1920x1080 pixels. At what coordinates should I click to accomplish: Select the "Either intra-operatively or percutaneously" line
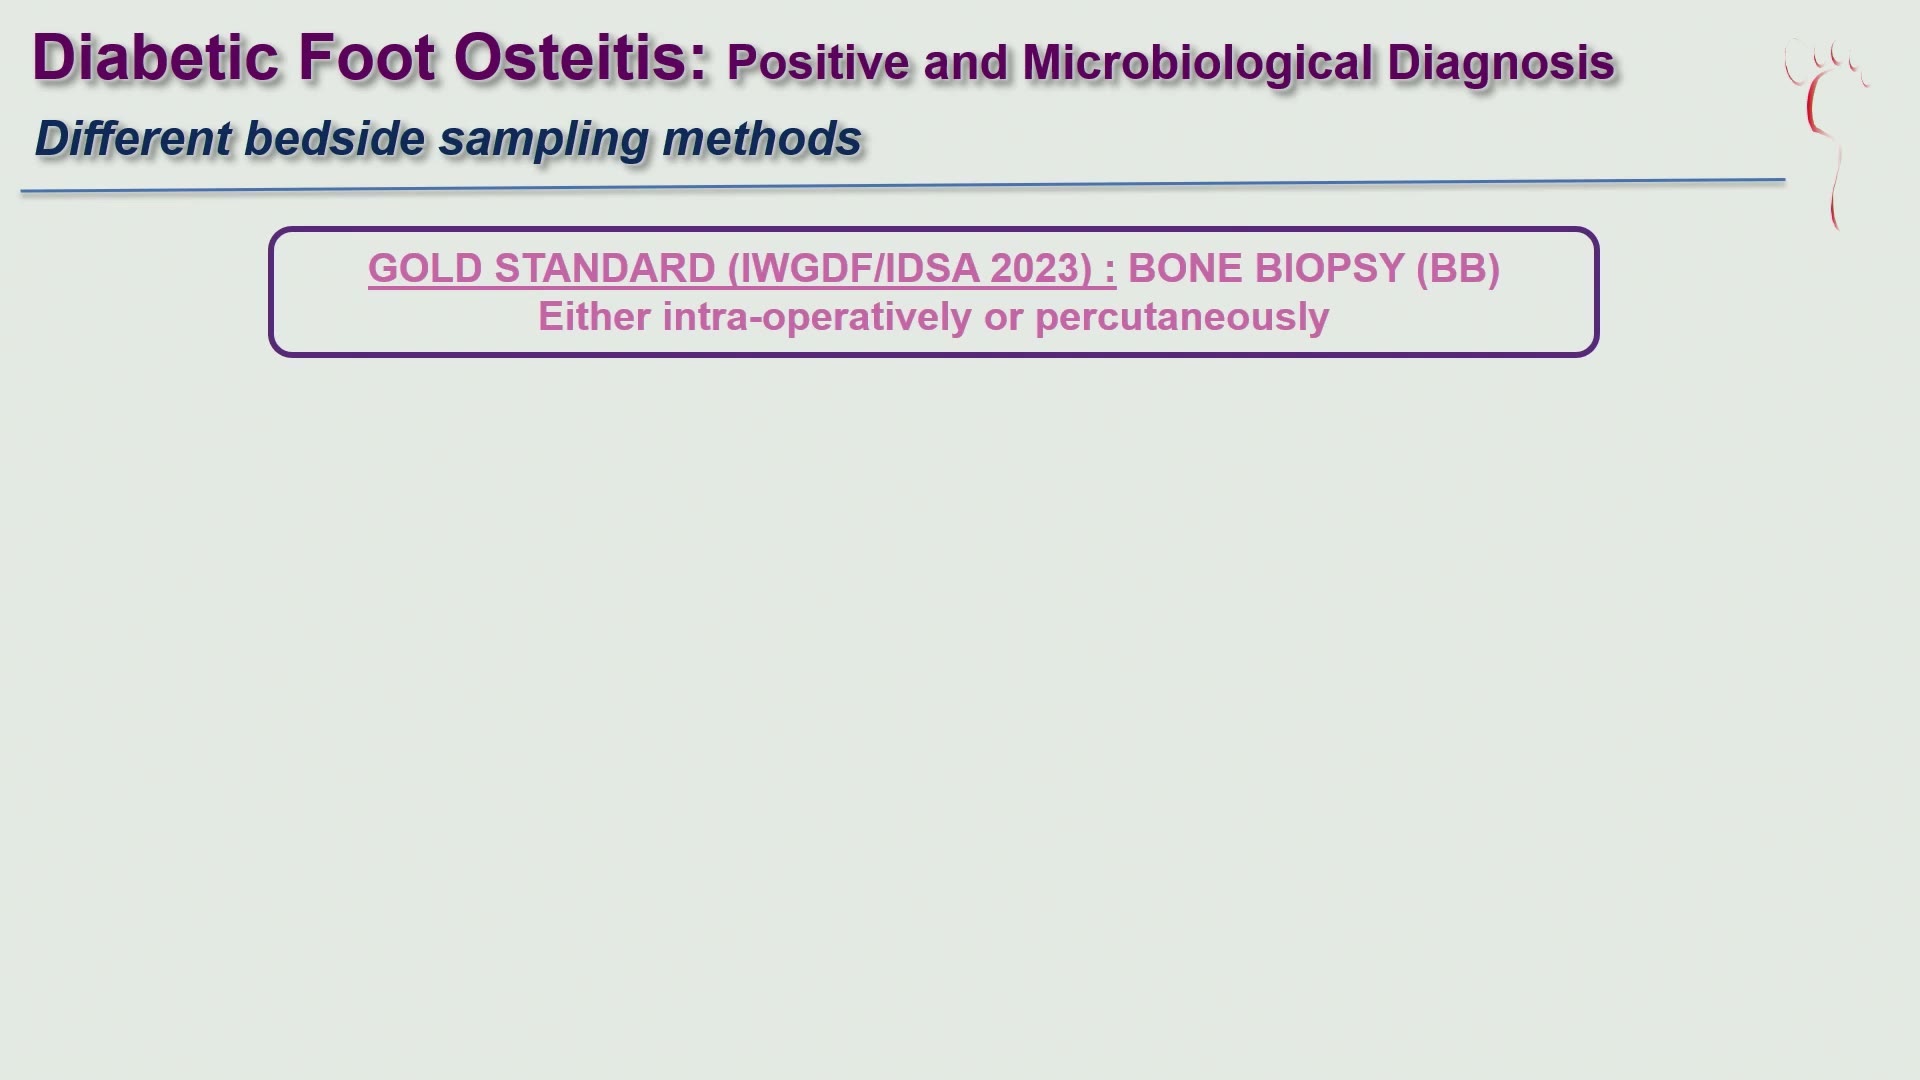(x=933, y=317)
